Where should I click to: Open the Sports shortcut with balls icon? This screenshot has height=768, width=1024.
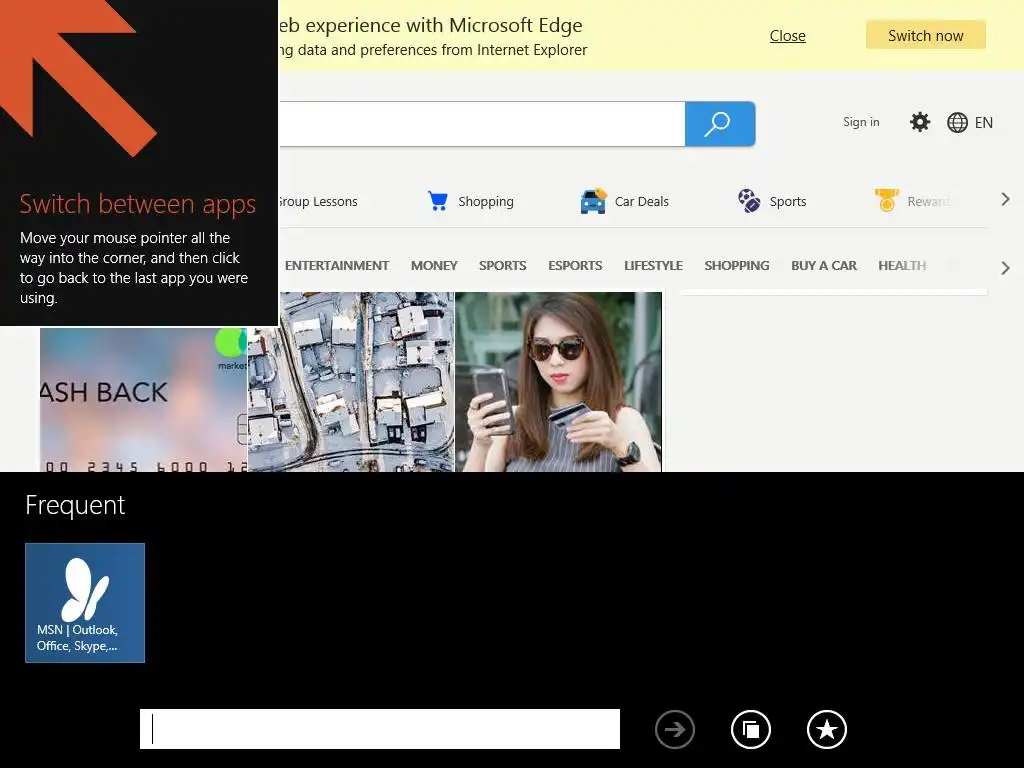[772, 201]
